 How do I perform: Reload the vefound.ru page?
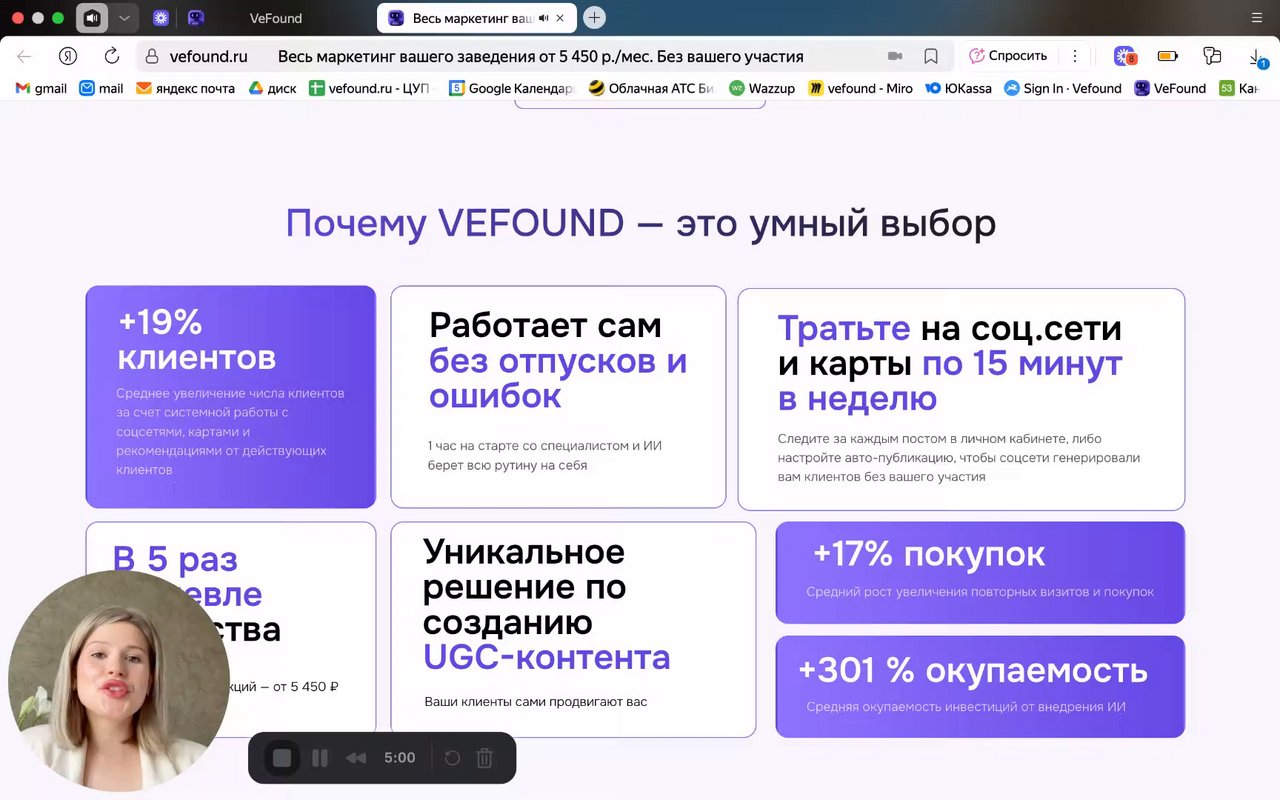112,56
